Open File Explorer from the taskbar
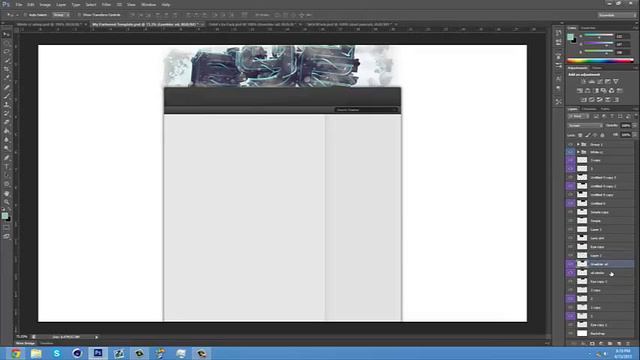This screenshot has height=360, width=640. pyautogui.click(x=36, y=353)
